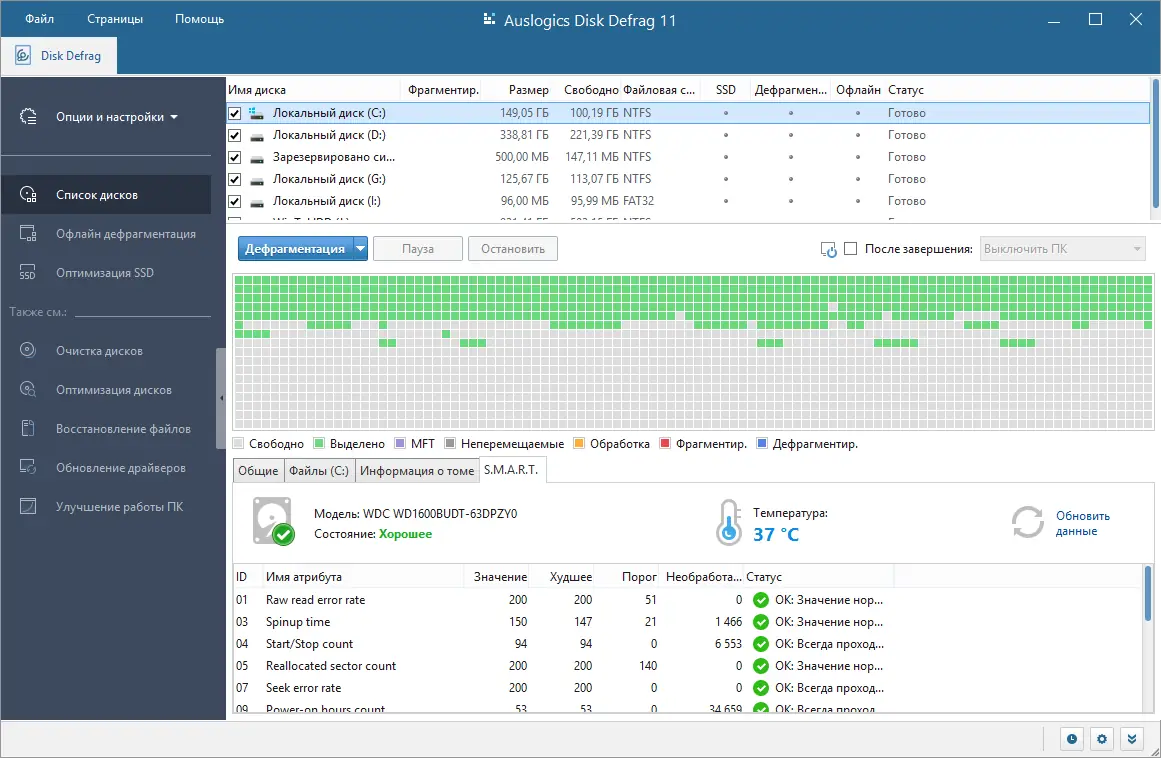Click Обновить данные to refresh SMART data
Screen dimensions: 1161x758
[x=1085, y=521]
